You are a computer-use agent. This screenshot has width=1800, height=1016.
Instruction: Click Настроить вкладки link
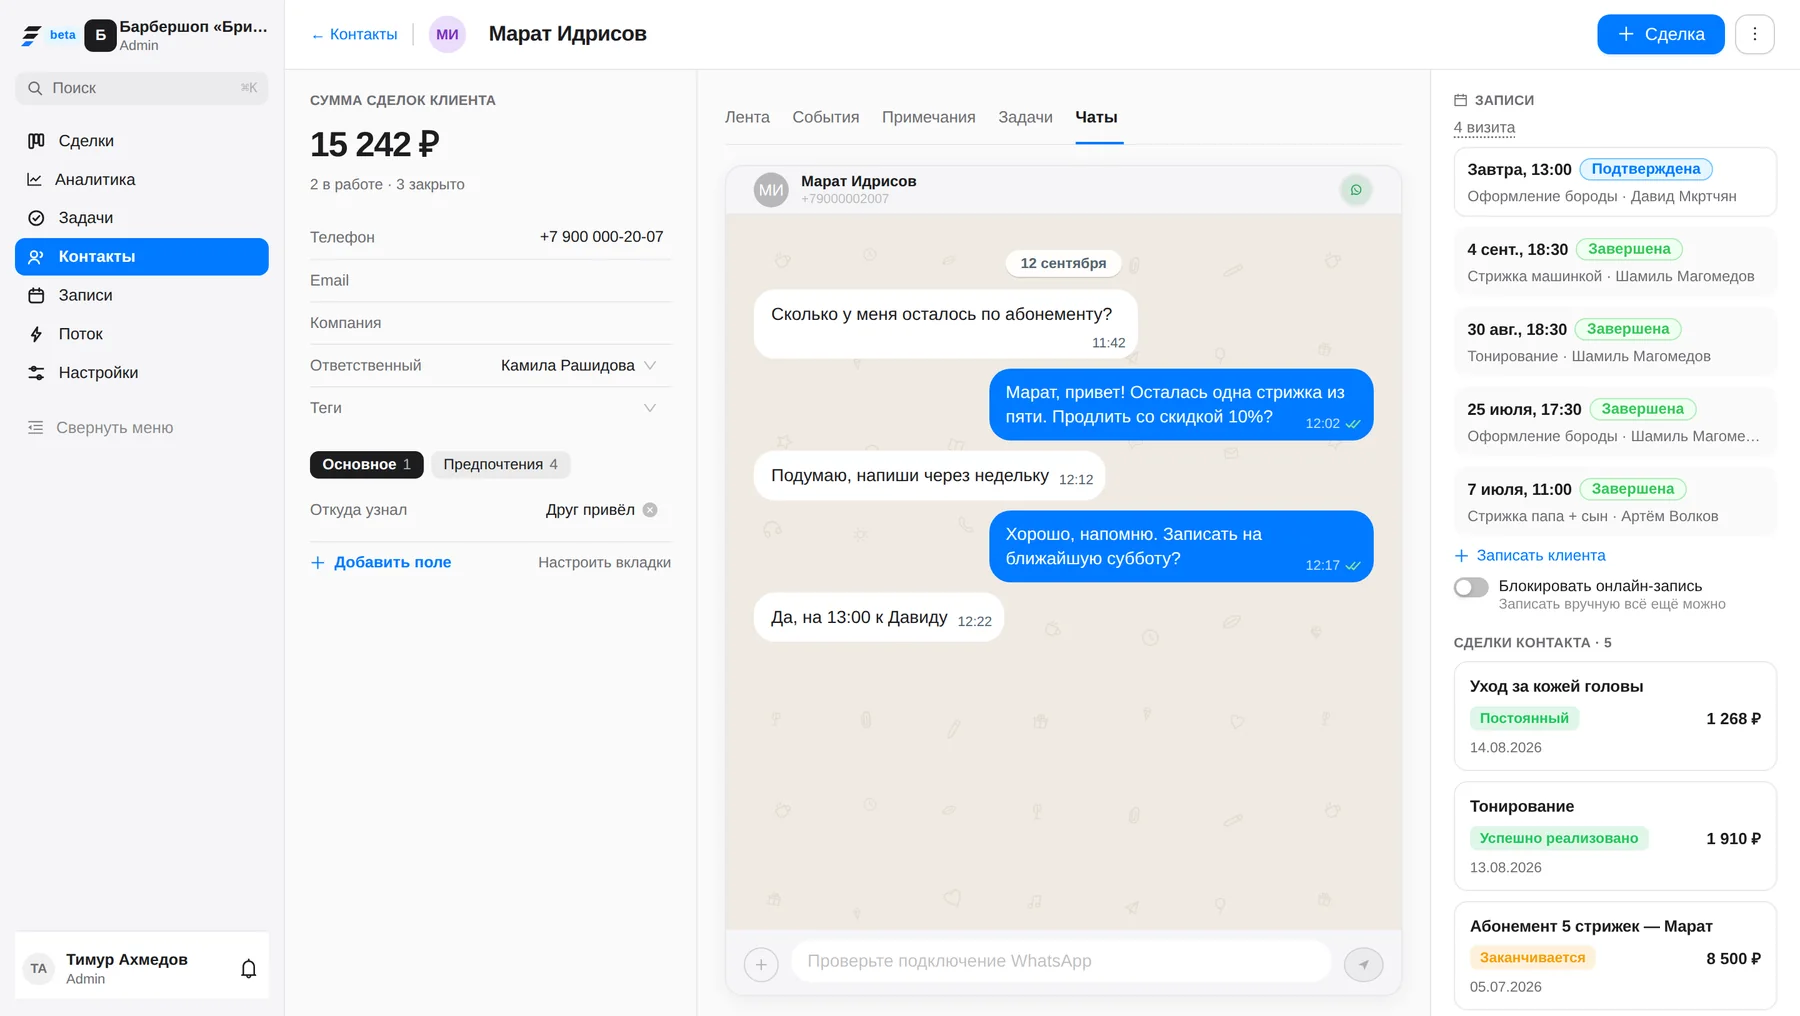(604, 562)
